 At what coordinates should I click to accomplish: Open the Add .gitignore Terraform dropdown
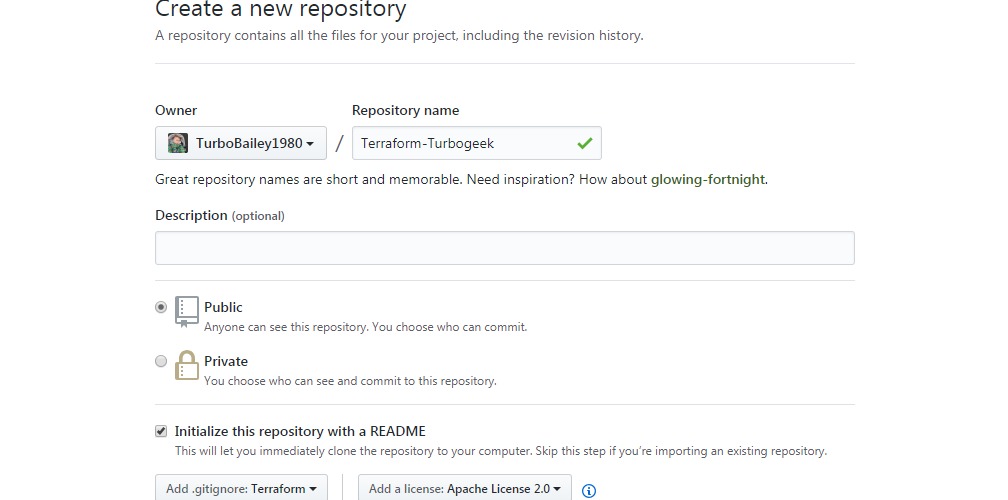tap(241, 488)
